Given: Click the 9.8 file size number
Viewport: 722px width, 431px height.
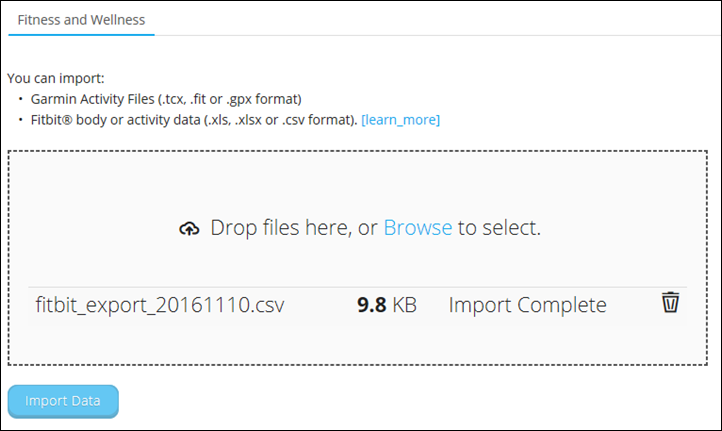Looking at the screenshot, I should tap(373, 305).
